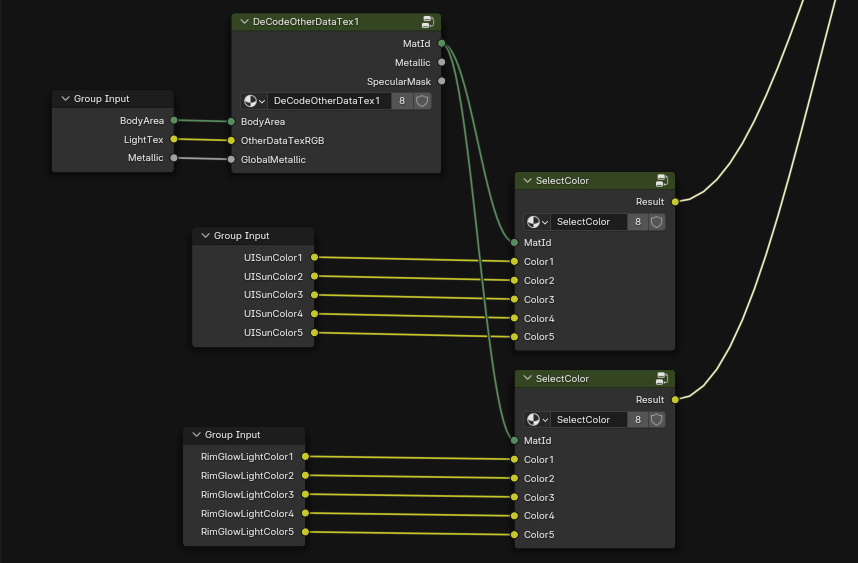
Task: Toggle fake user shield in upper SelectColor node
Action: pyautogui.click(x=657, y=222)
